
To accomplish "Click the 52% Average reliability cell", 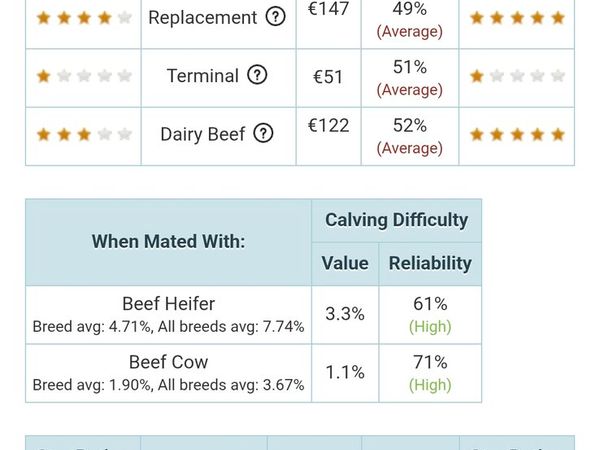I will point(409,136).
